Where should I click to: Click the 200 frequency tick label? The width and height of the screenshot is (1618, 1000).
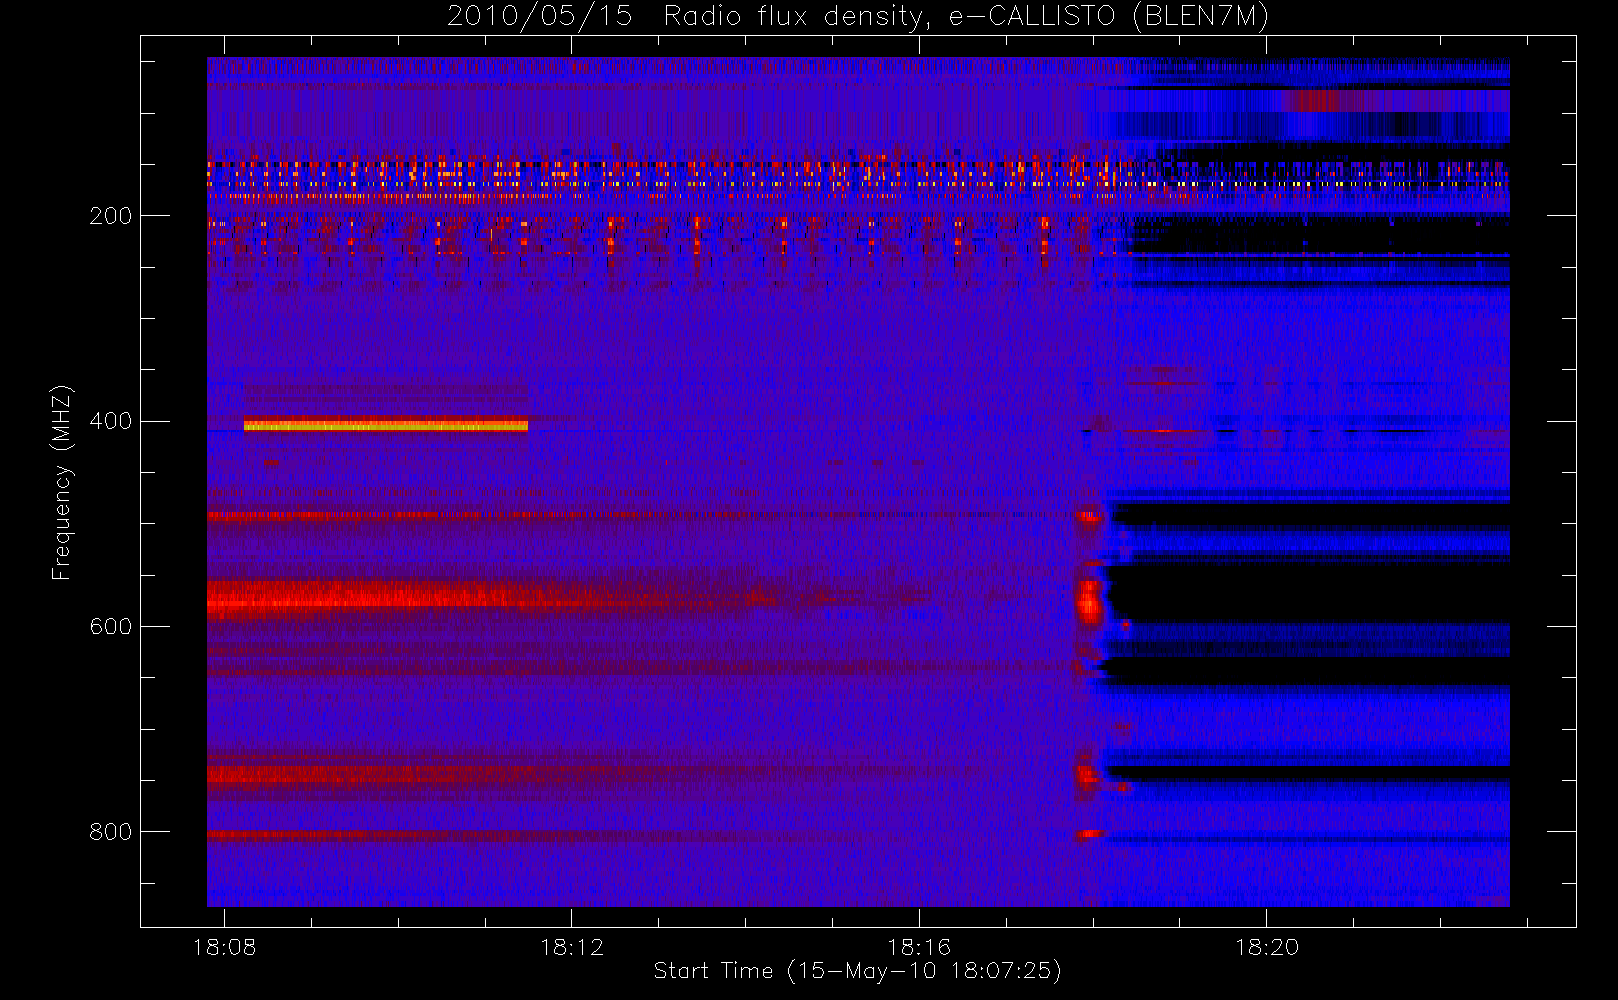(x=111, y=216)
